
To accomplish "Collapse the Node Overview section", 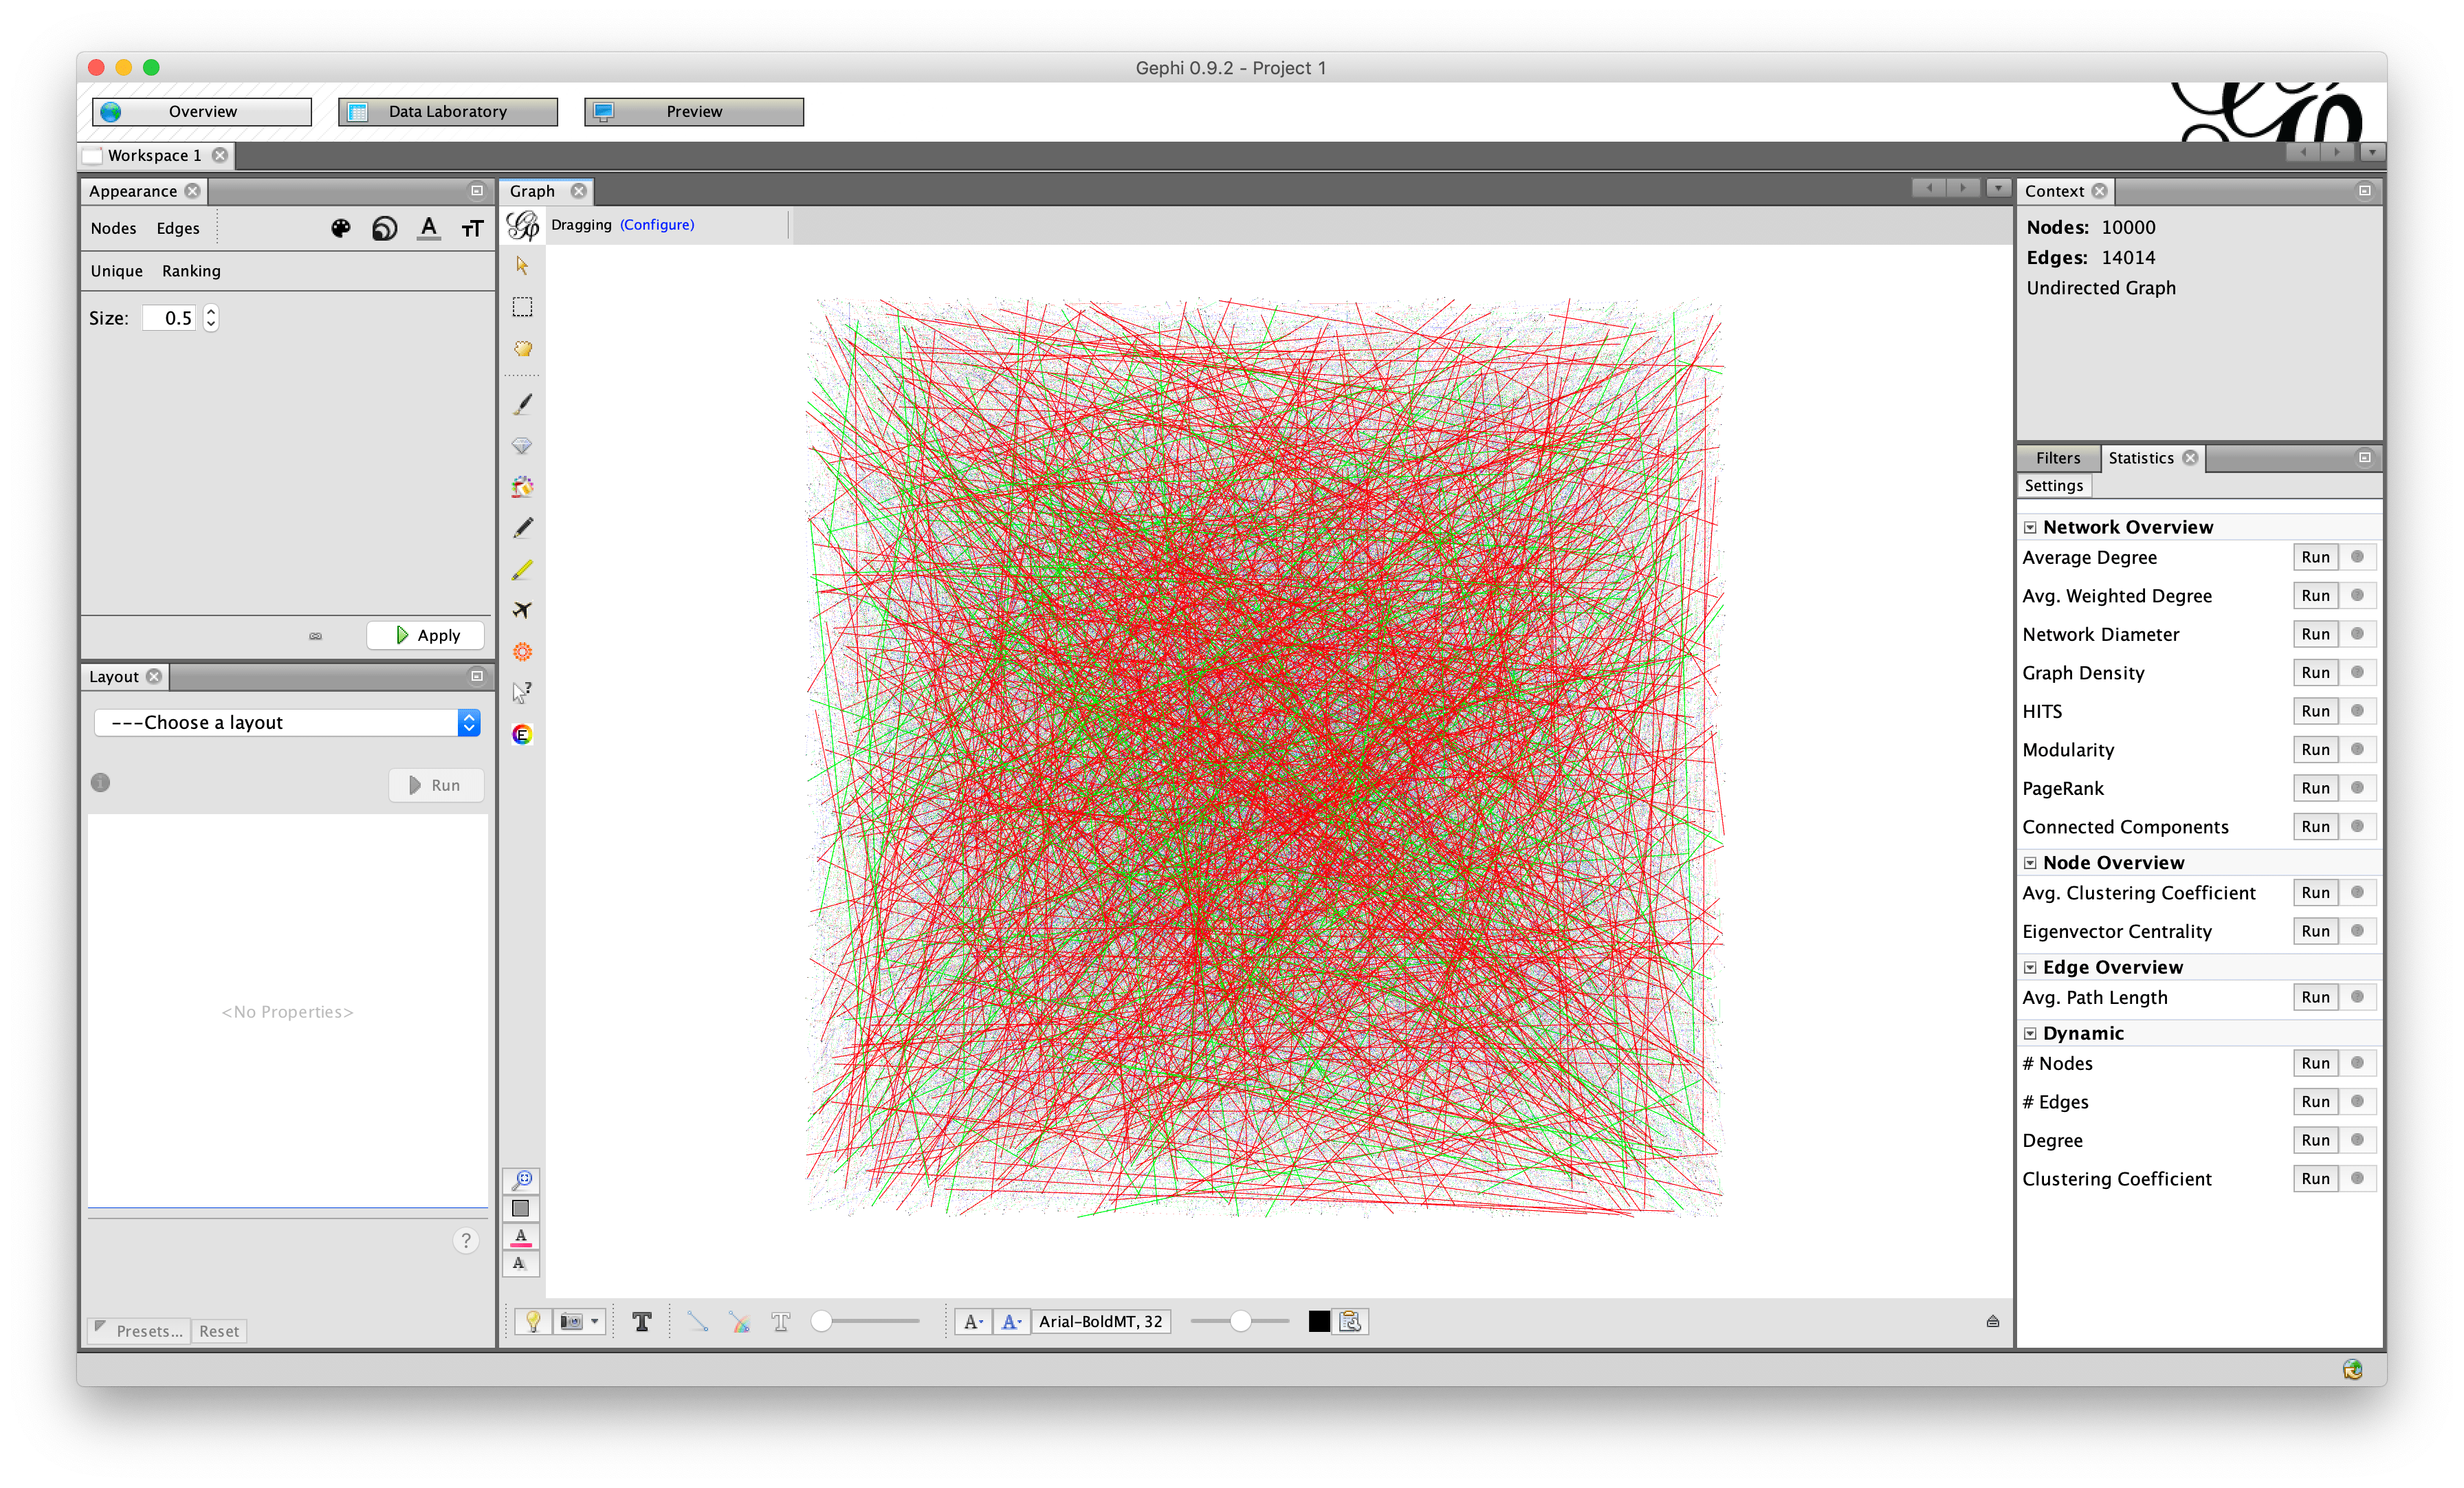I will coord(2030,863).
